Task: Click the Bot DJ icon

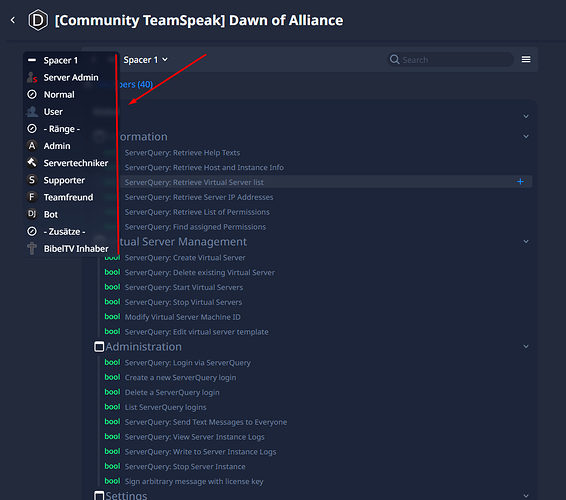Action: (x=32, y=214)
